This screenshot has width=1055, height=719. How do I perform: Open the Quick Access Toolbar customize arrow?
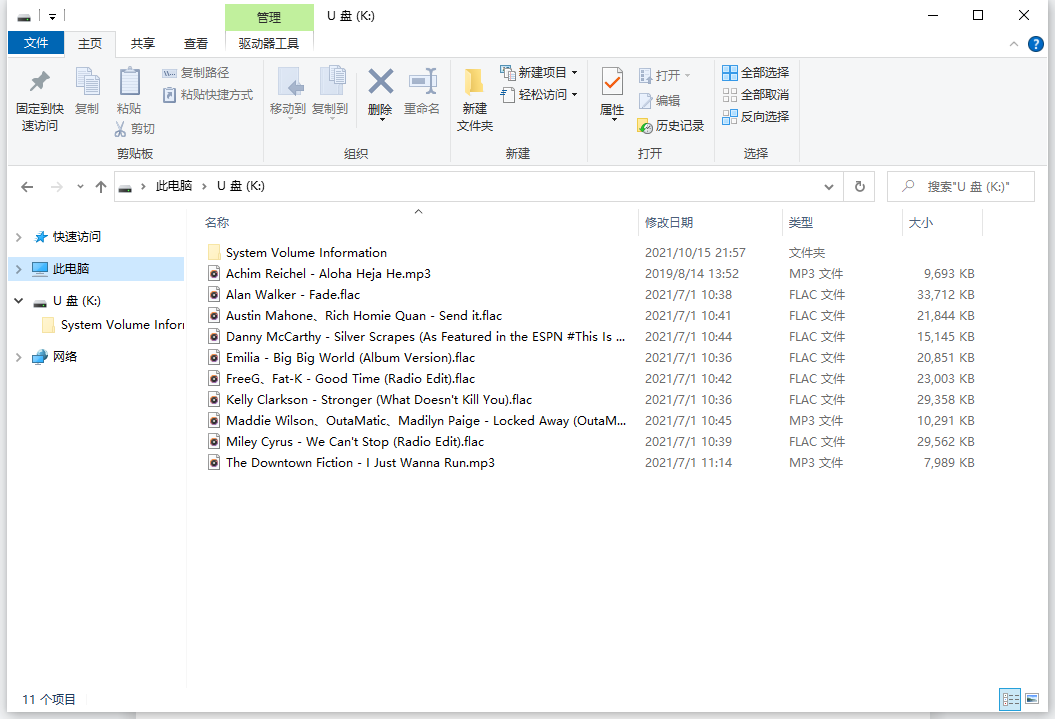[52, 17]
